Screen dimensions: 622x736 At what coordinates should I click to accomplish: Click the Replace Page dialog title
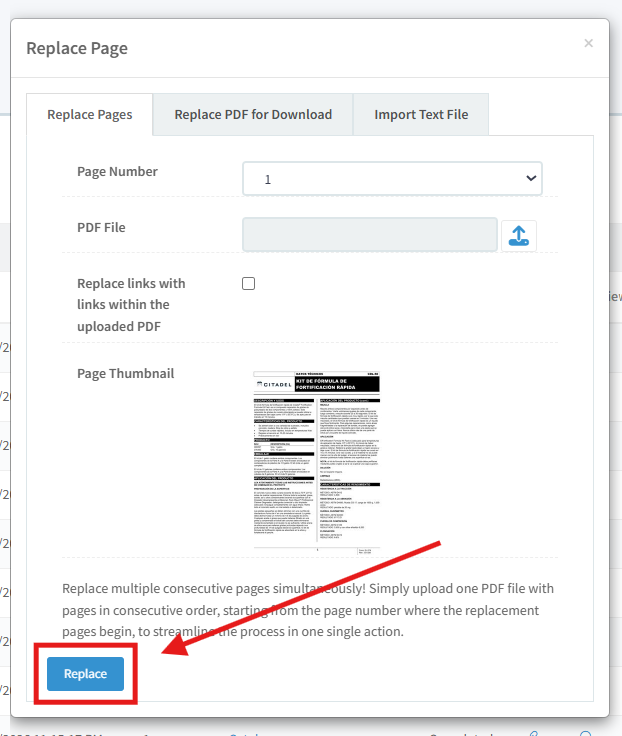(x=77, y=48)
